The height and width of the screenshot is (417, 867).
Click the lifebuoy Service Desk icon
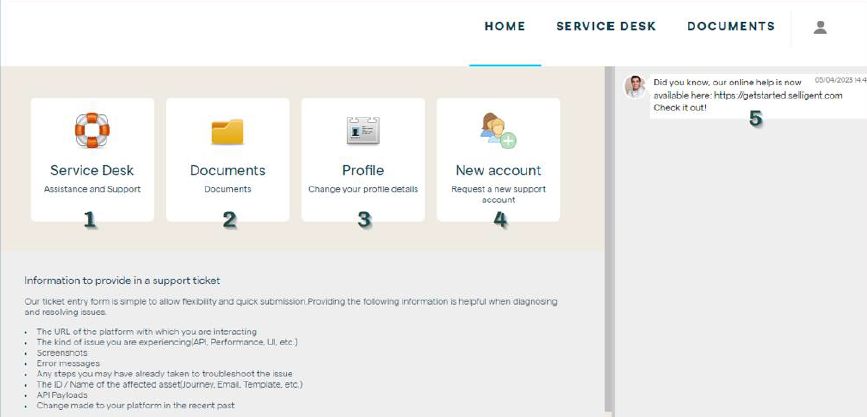(92, 130)
